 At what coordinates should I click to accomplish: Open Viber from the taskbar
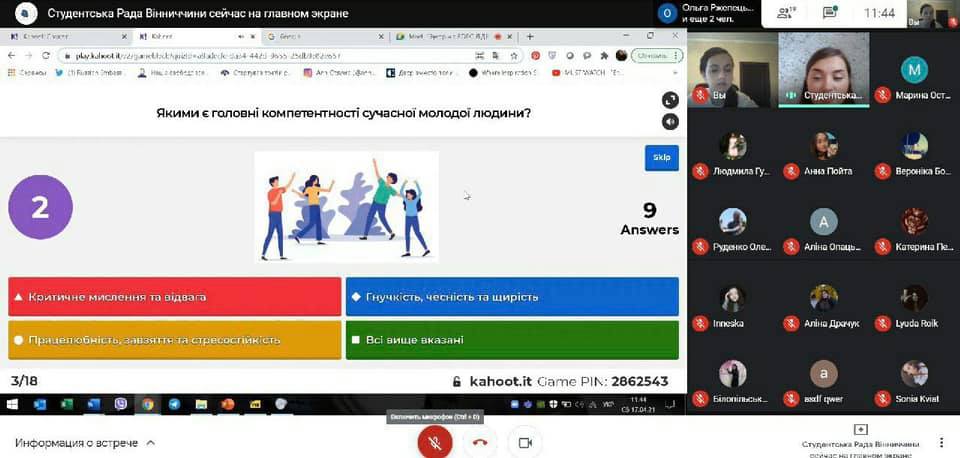tap(121, 404)
